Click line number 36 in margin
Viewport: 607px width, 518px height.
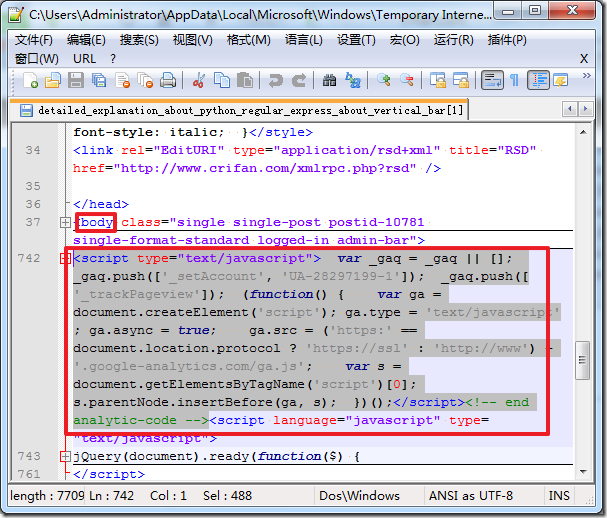[33, 204]
